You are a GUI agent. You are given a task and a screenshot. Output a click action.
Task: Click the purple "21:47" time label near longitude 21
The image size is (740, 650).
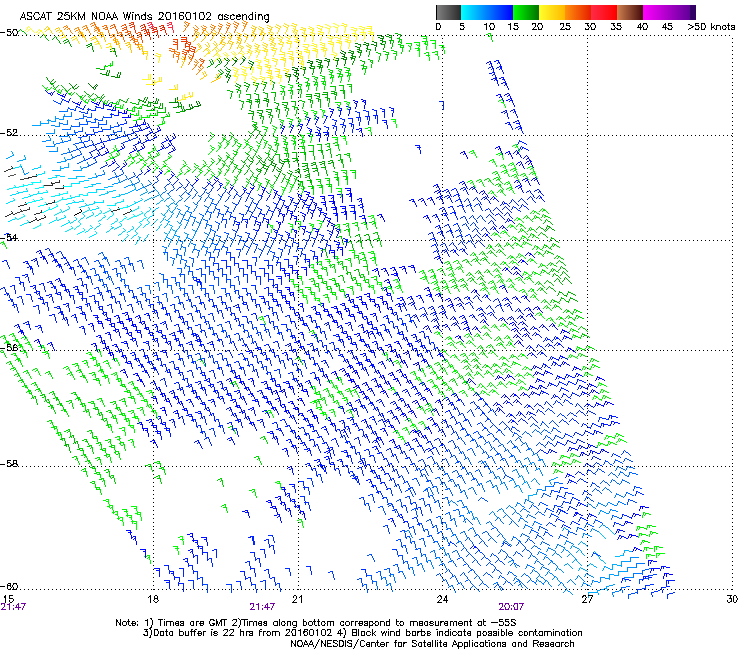[x=262, y=607]
